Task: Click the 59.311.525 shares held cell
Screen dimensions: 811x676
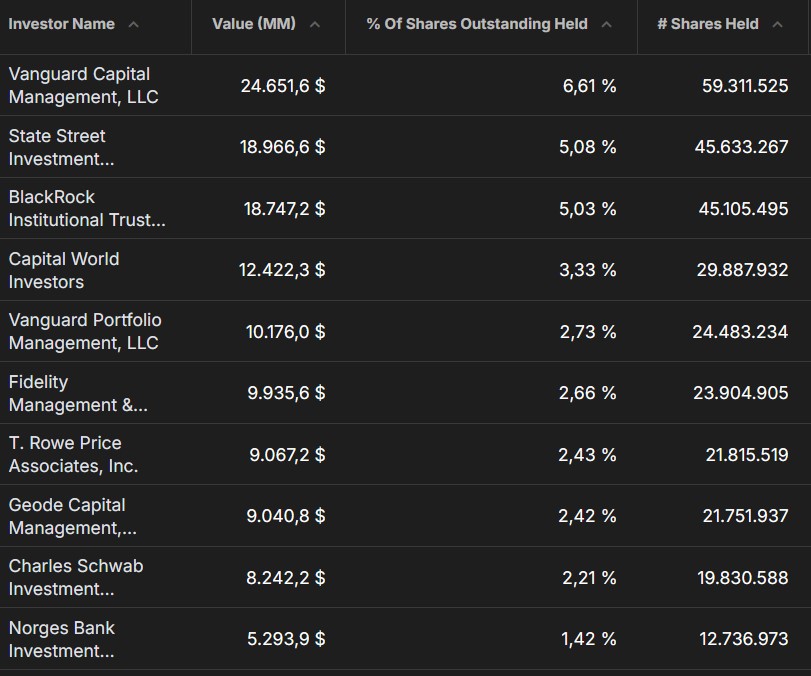Action: [x=745, y=86]
